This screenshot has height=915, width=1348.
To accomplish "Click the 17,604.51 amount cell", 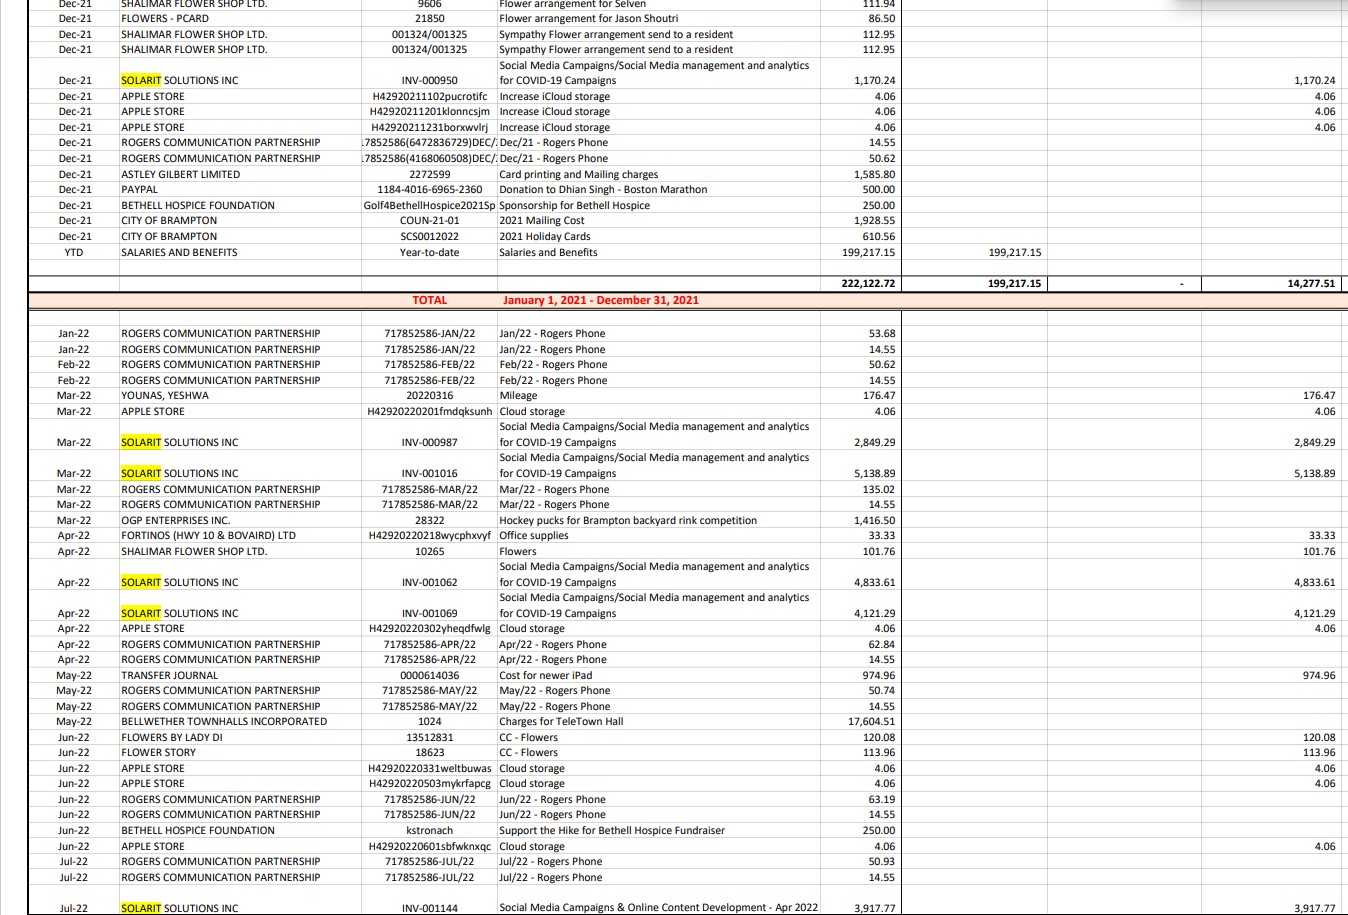I will coord(872,721).
